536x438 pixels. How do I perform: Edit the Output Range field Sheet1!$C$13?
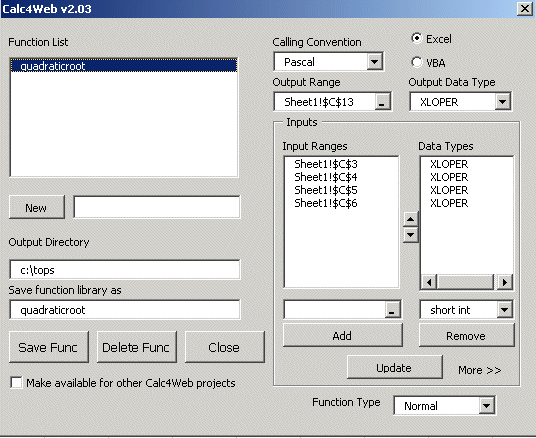tap(325, 102)
